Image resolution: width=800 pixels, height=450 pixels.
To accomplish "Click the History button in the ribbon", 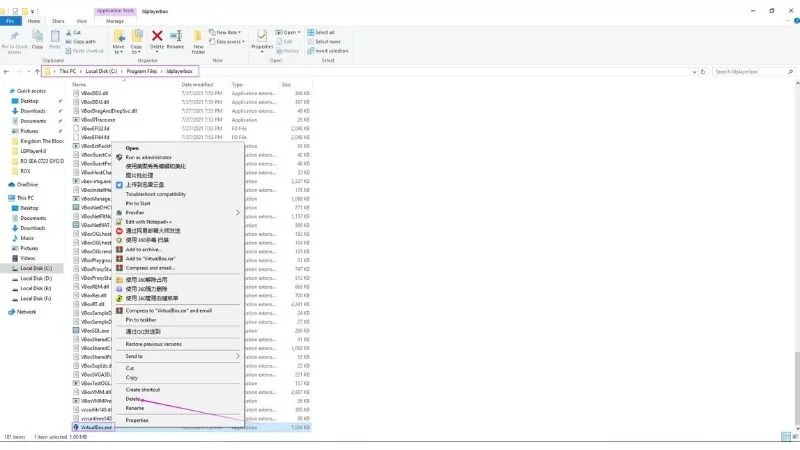I will tap(288, 51).
